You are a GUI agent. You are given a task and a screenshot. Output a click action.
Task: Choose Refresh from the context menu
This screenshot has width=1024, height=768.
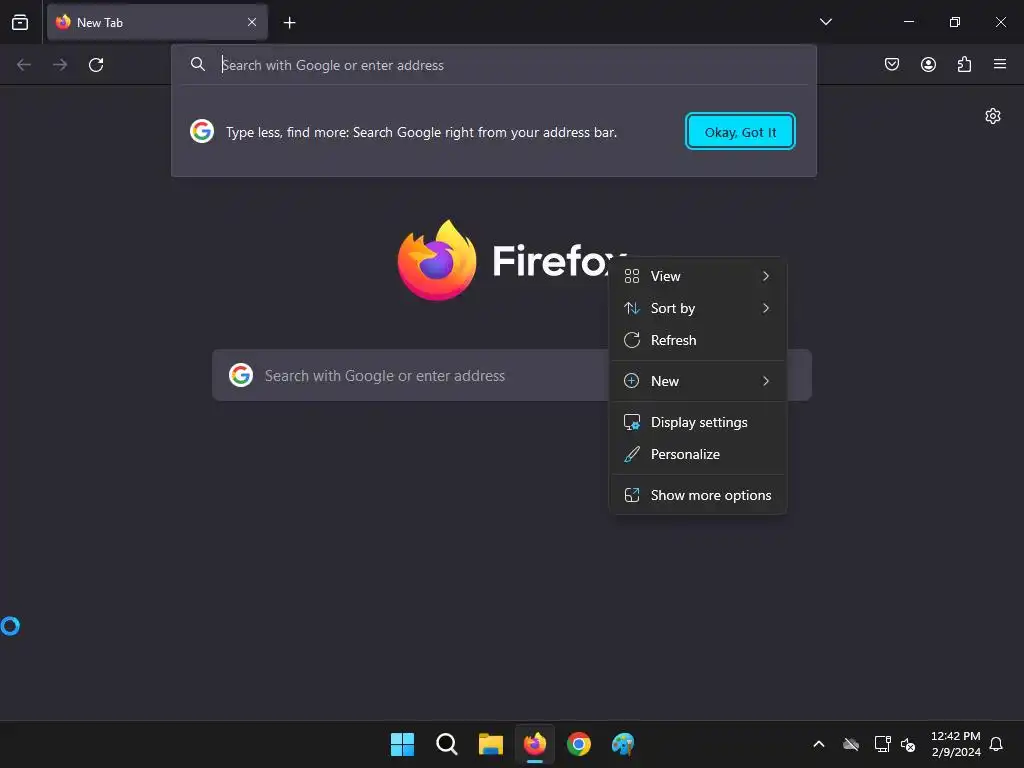pos(697,340)
